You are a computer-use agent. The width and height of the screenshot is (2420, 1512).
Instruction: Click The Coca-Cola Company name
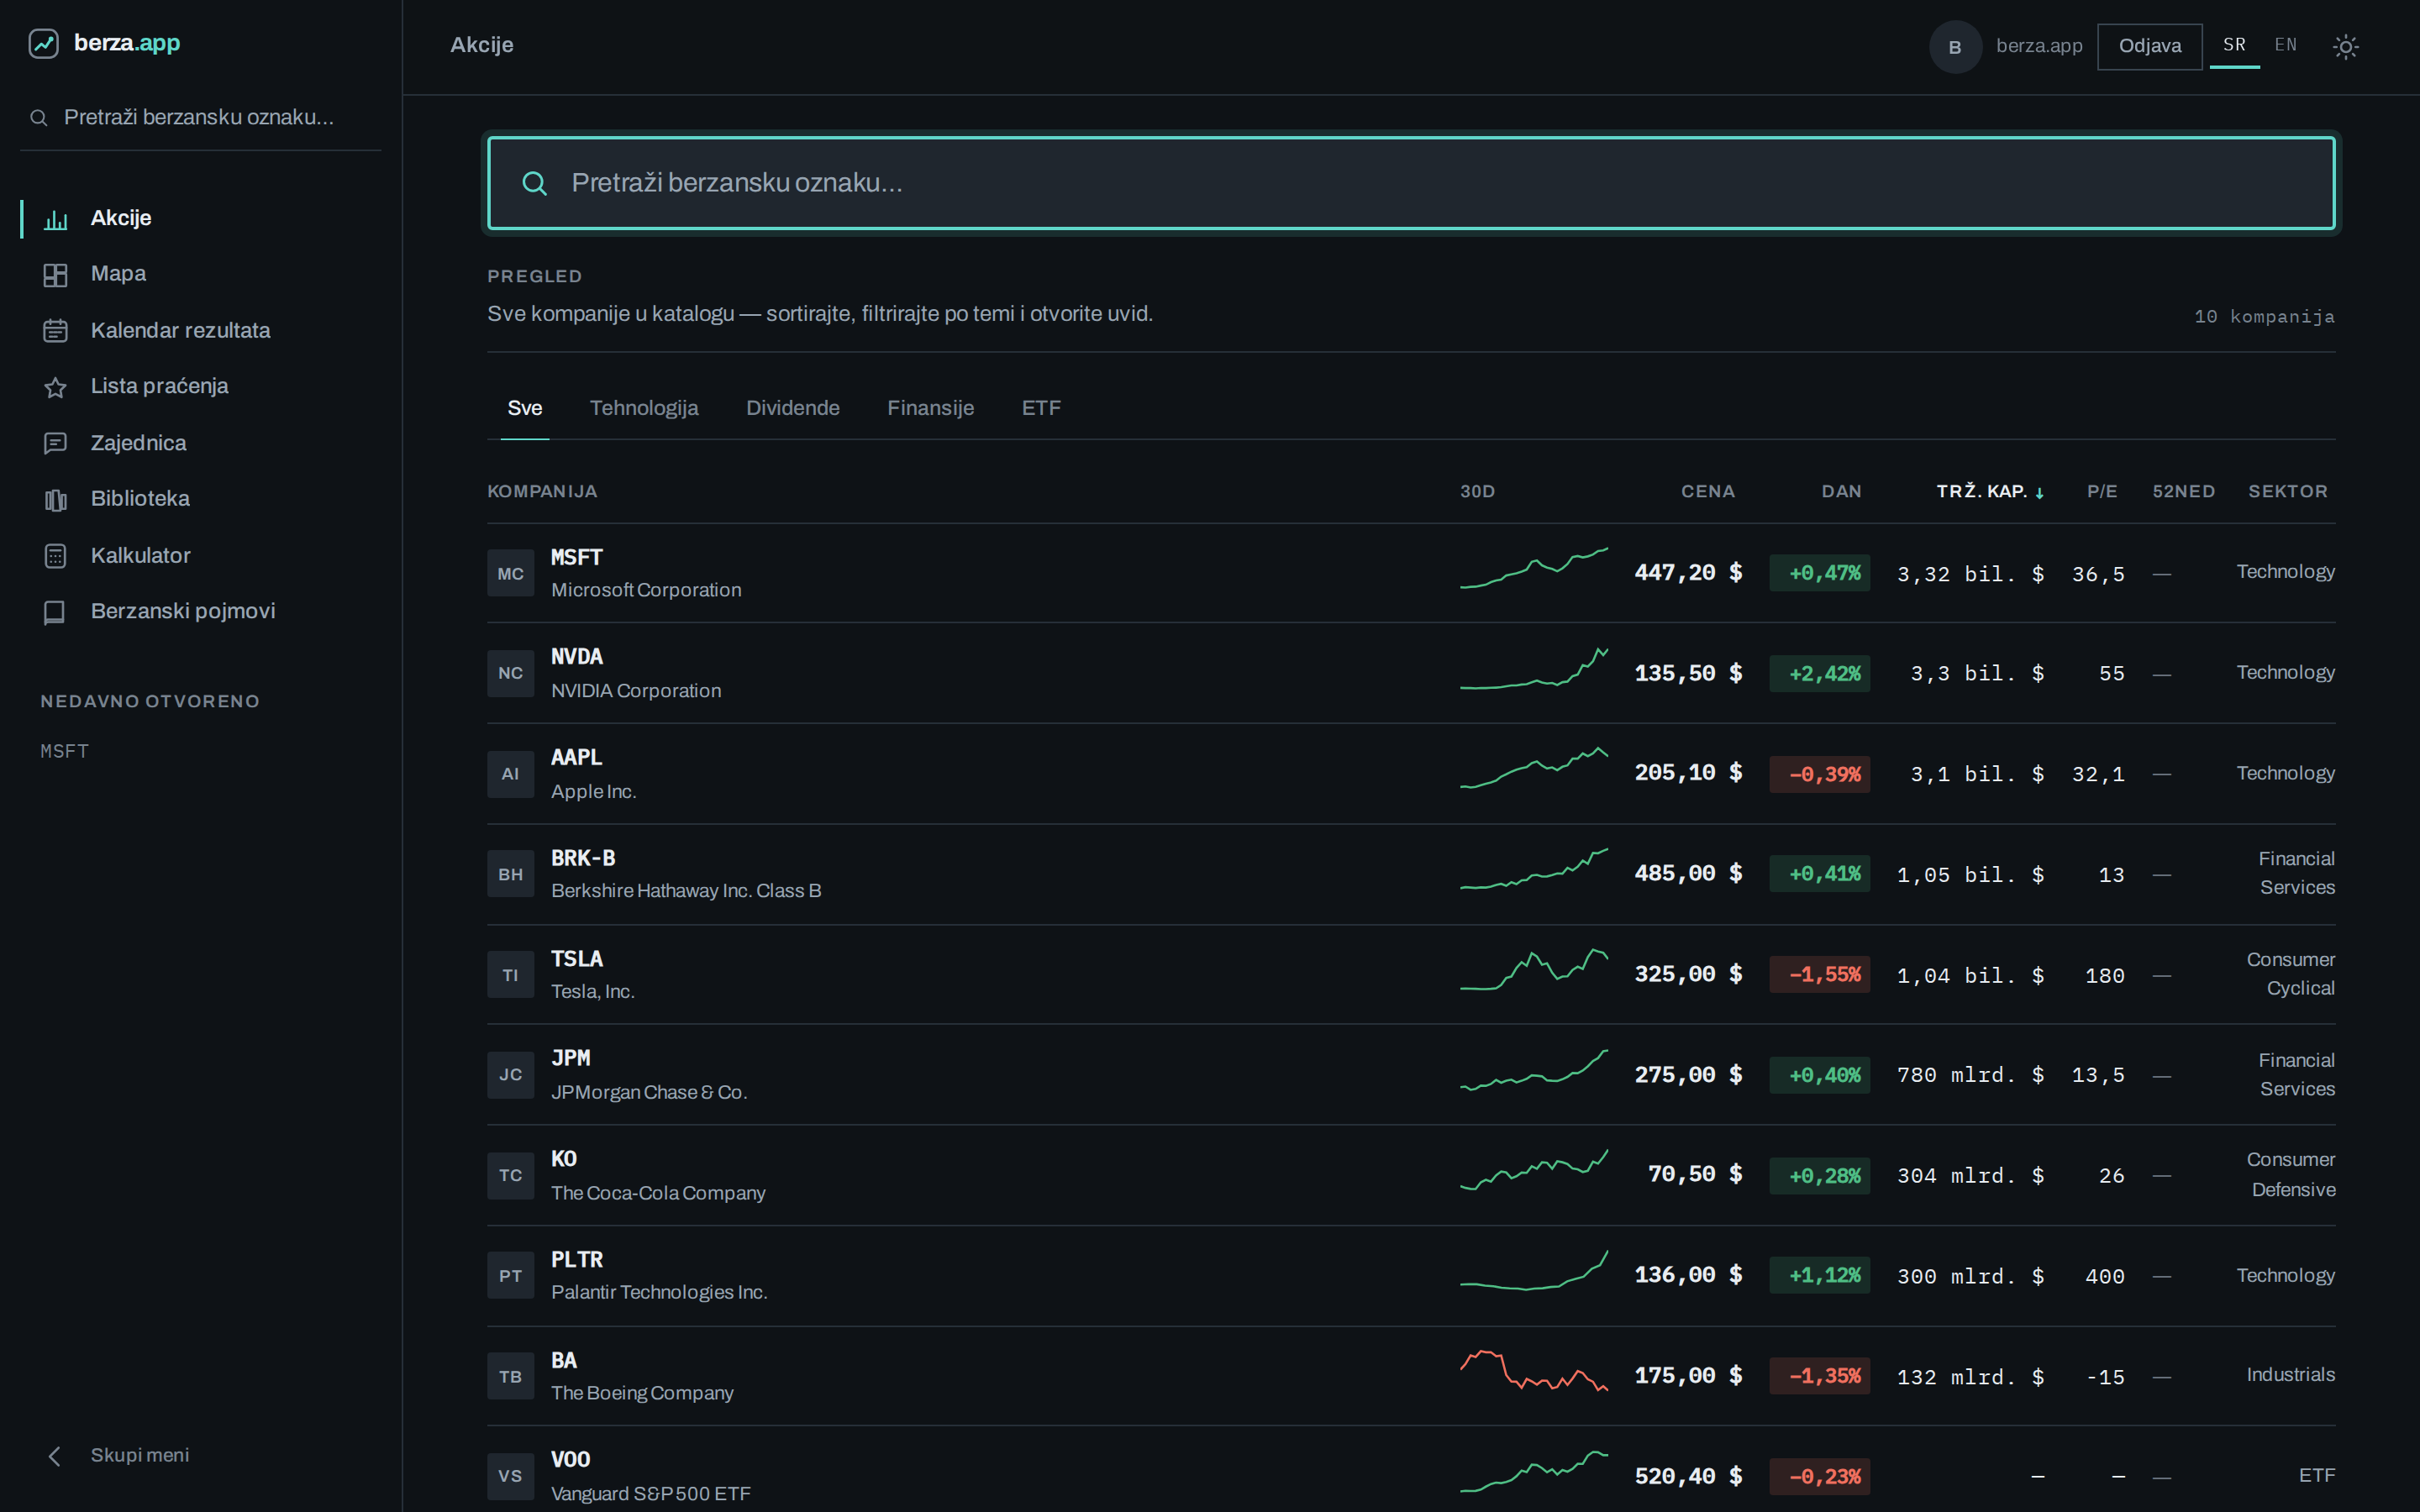[x=658, y=1193]
